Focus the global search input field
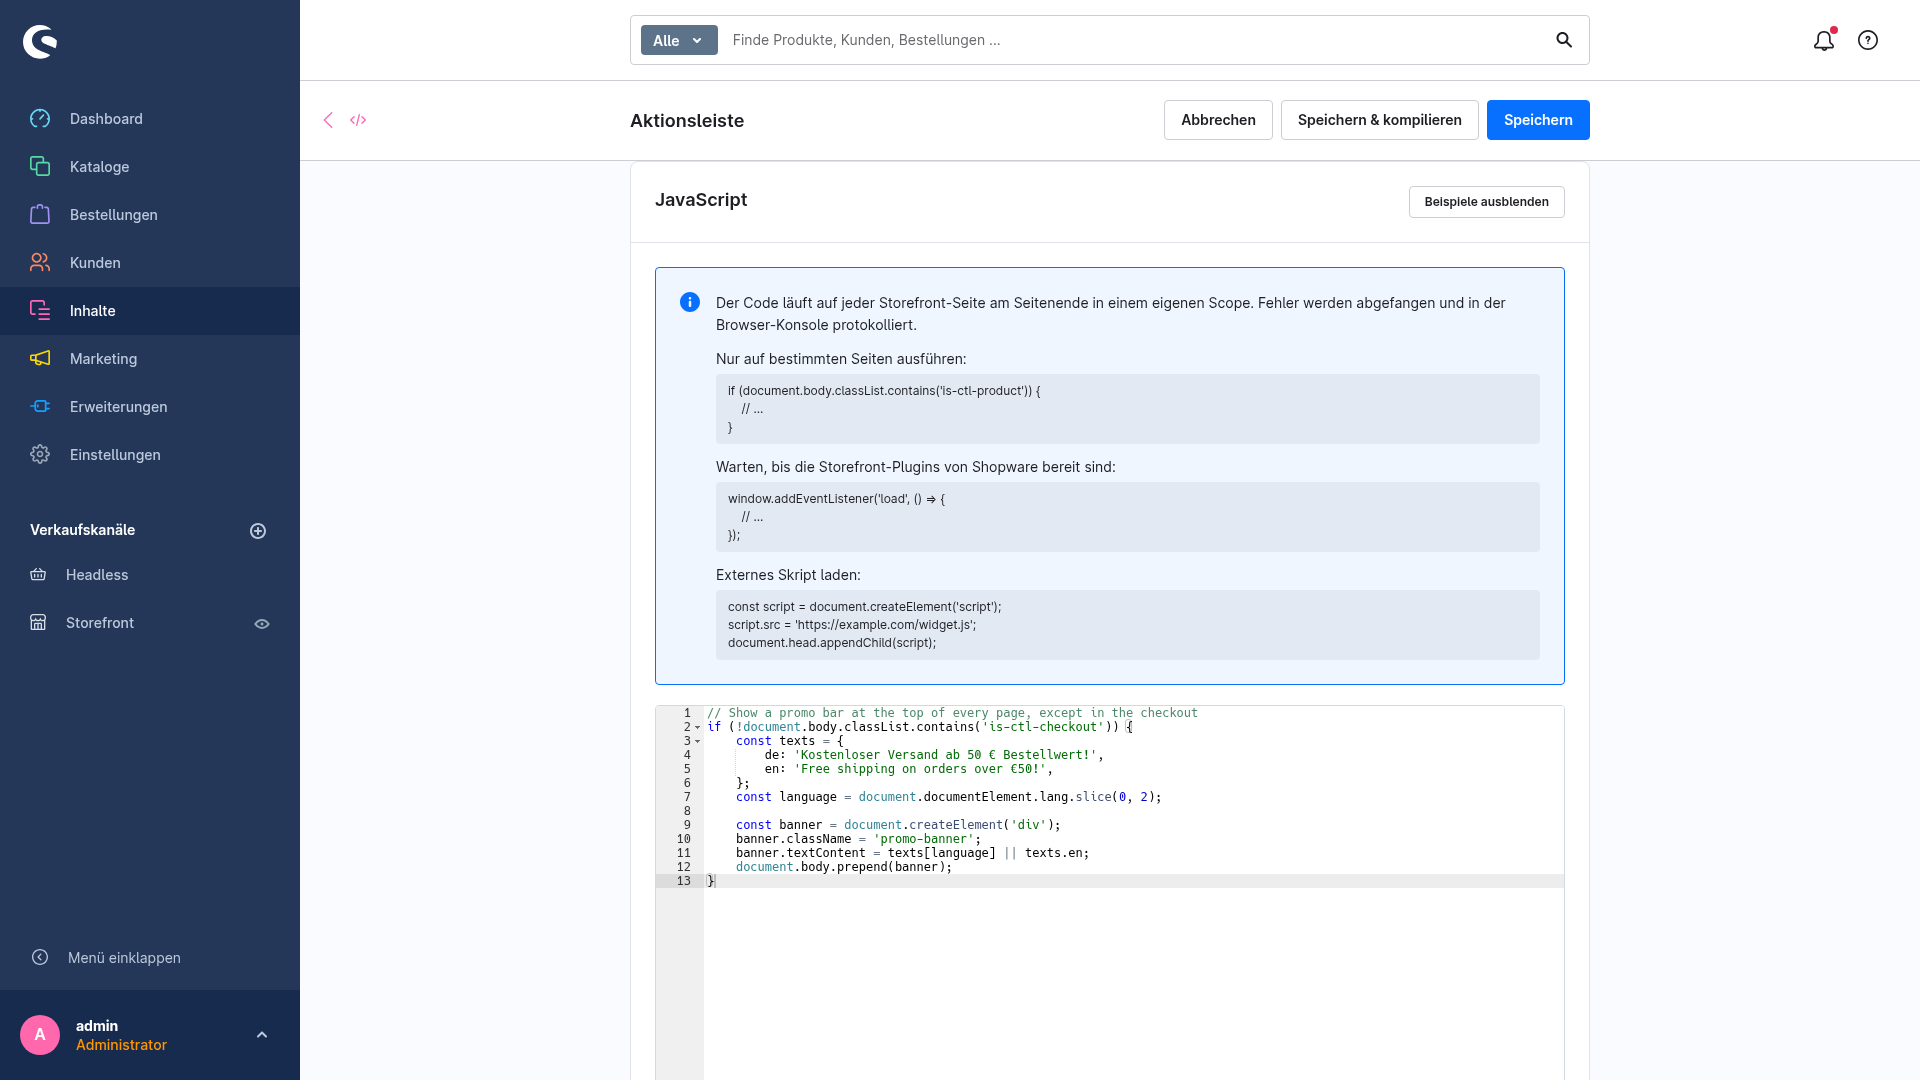The height and width of the screenshot is (1080, 1920). pyautogui.click(x=1135, y=40)
